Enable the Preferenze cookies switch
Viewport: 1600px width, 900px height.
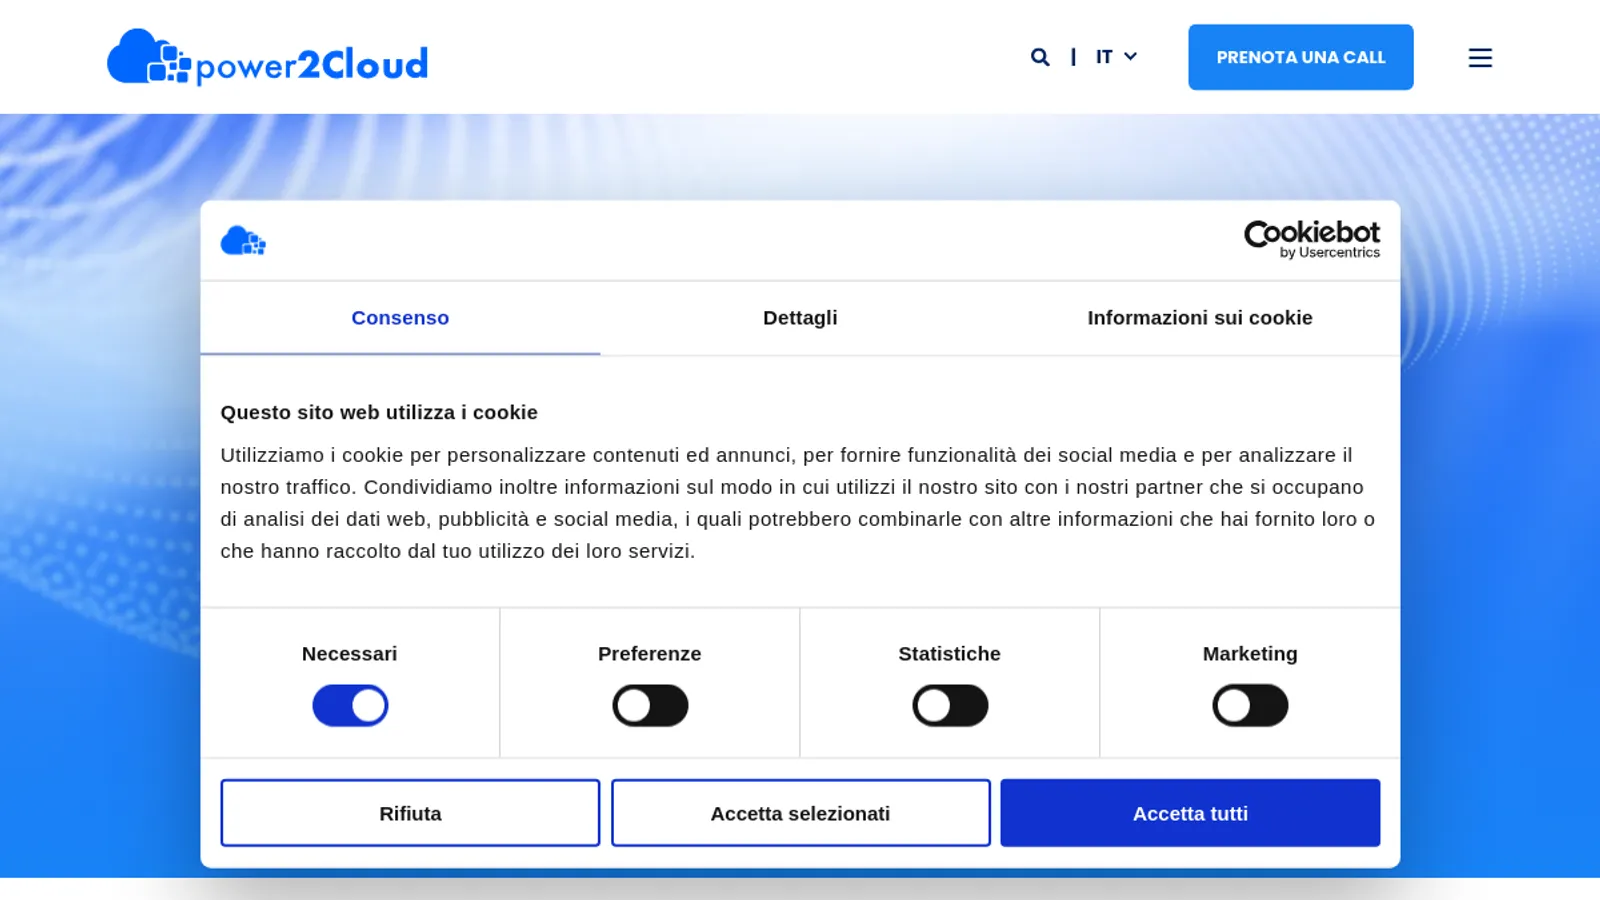coord(650,706)
